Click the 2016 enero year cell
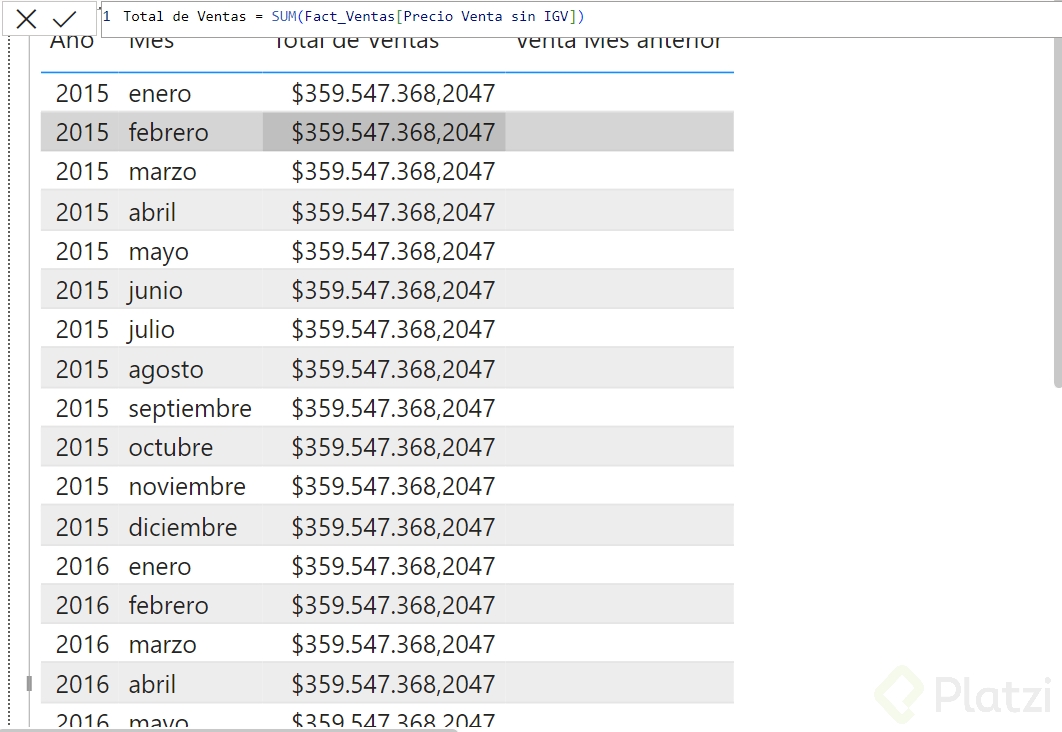 coord(82,567)
